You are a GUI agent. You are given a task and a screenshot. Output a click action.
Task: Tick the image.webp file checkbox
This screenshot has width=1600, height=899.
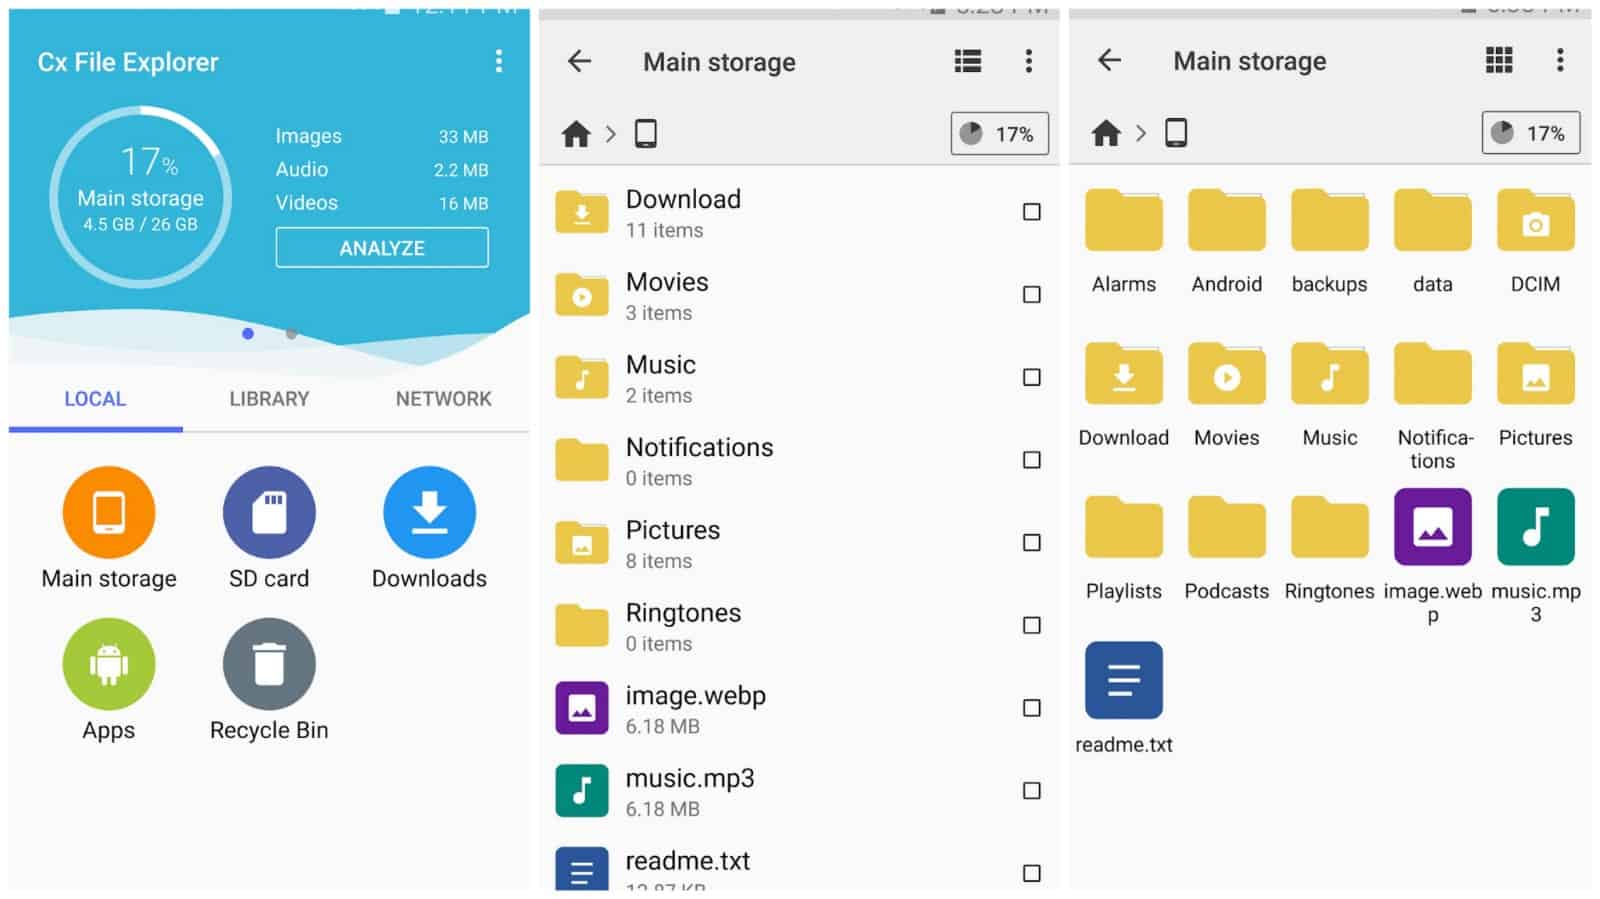pos(1031,708)
